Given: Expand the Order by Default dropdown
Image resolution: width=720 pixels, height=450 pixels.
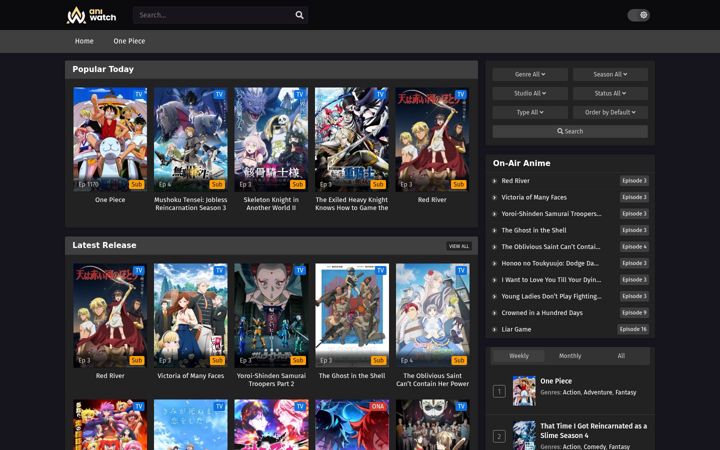Looking at the screenshot, I should click(x=610, y=112).
